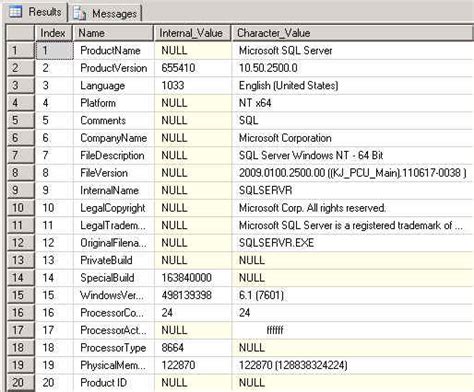The width and height of the screenshot is (474, 392).
Task: Click the PrivateBuild cell
Action: [x=113, y=260]
